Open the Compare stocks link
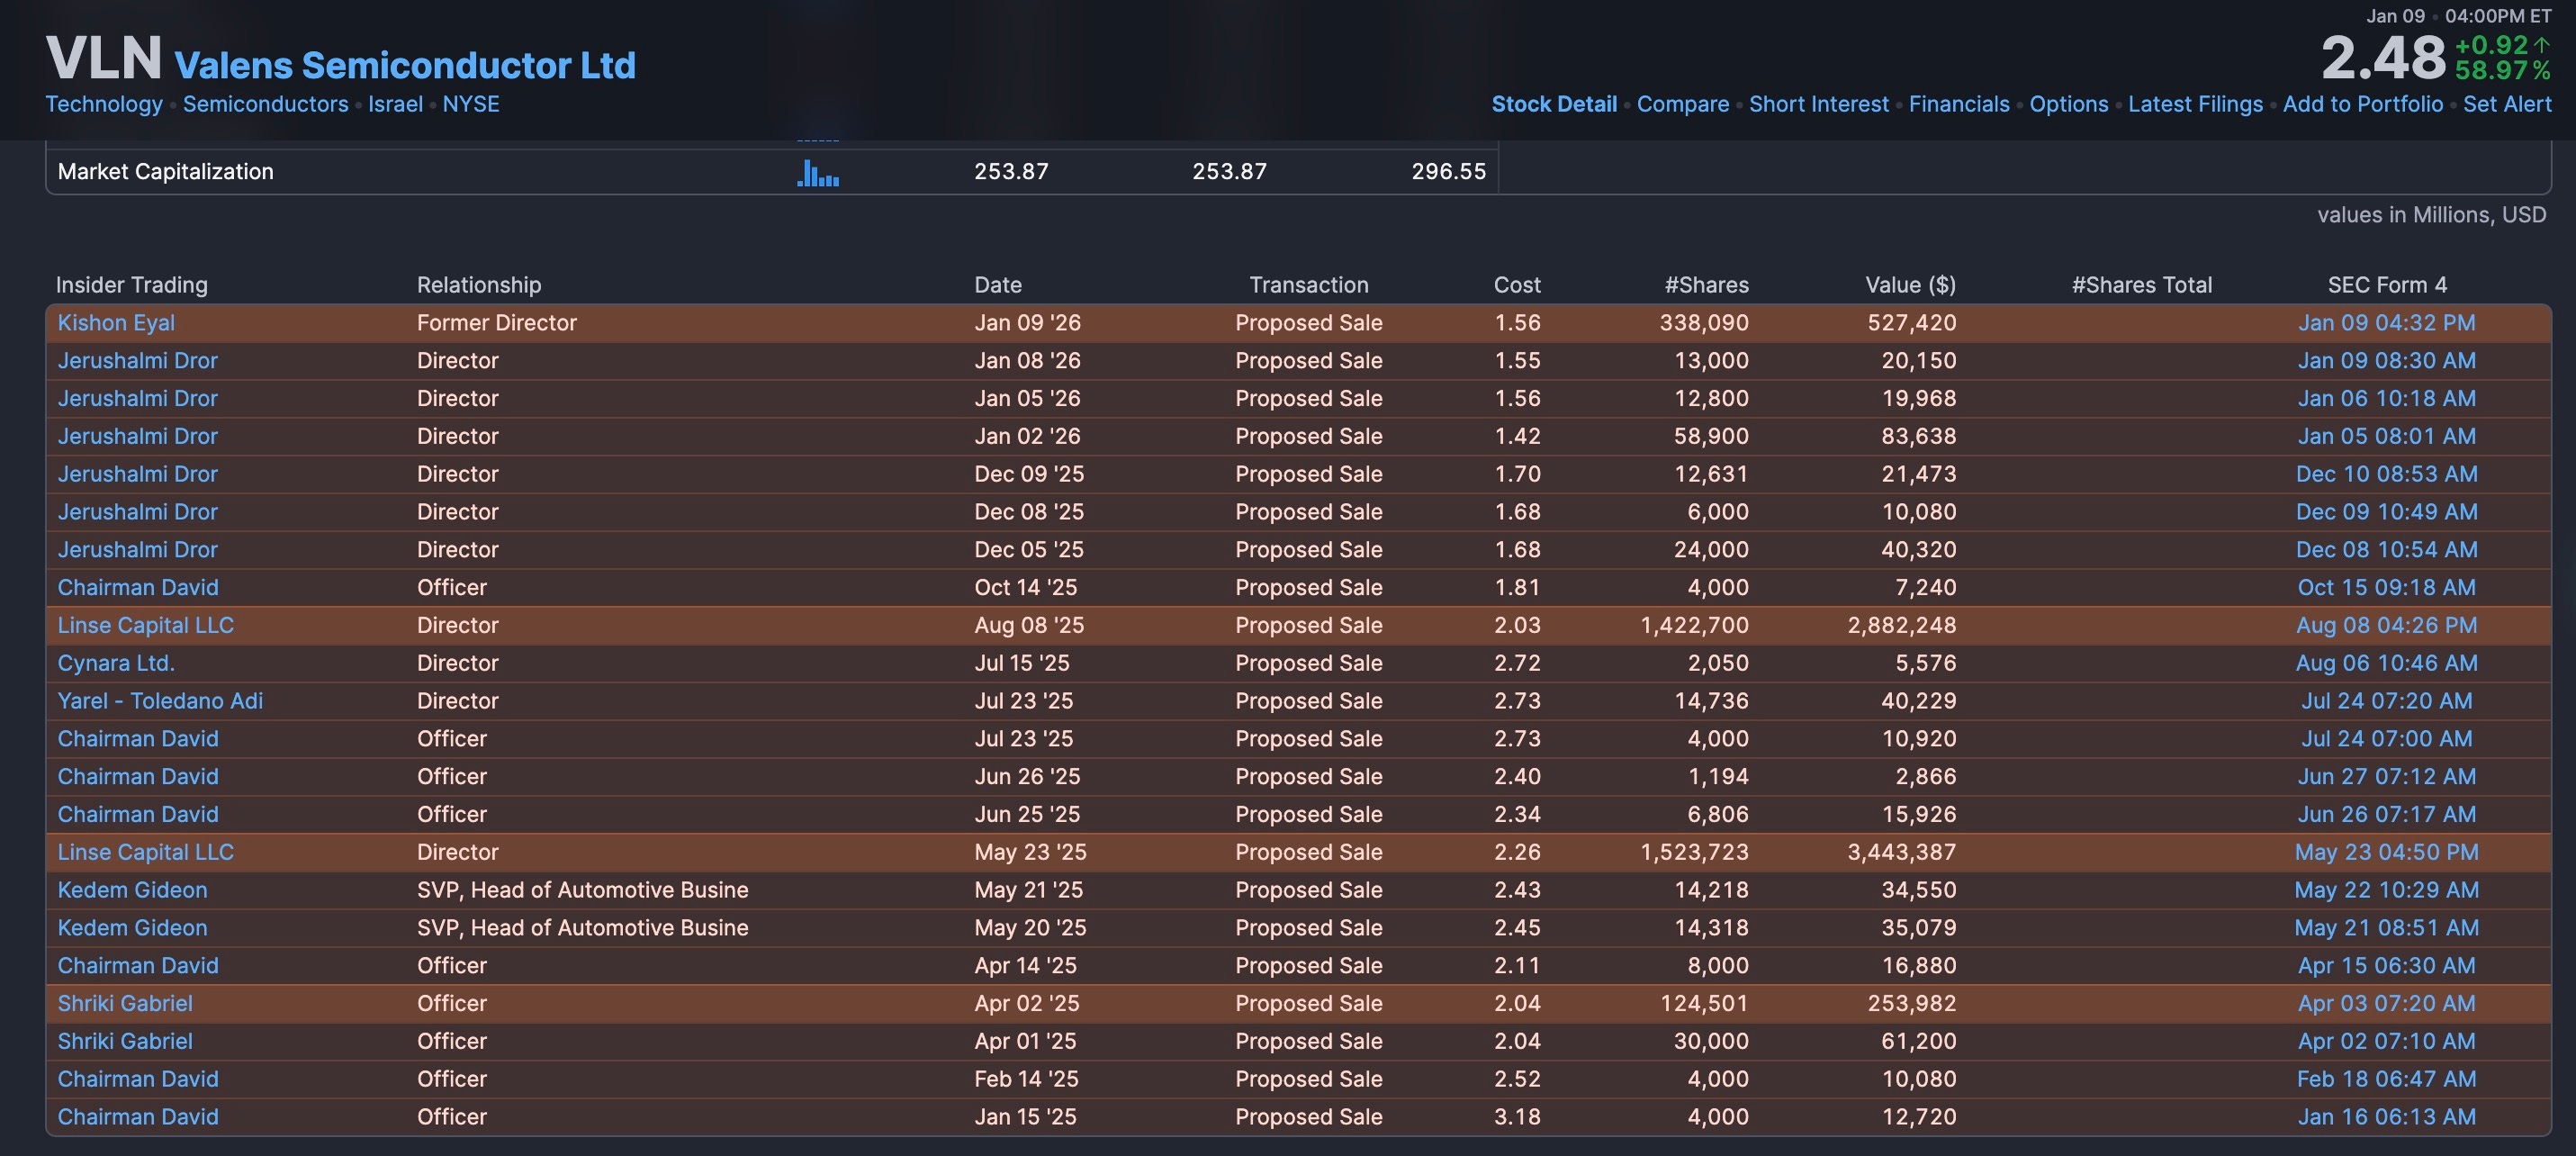The image size is (2576, 1156). [1682, 104]
